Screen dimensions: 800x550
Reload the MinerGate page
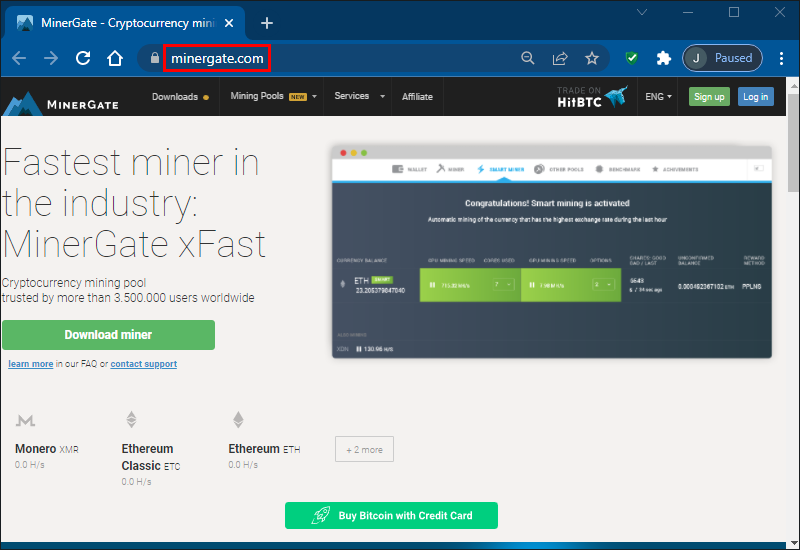click(x=83, y=58)
